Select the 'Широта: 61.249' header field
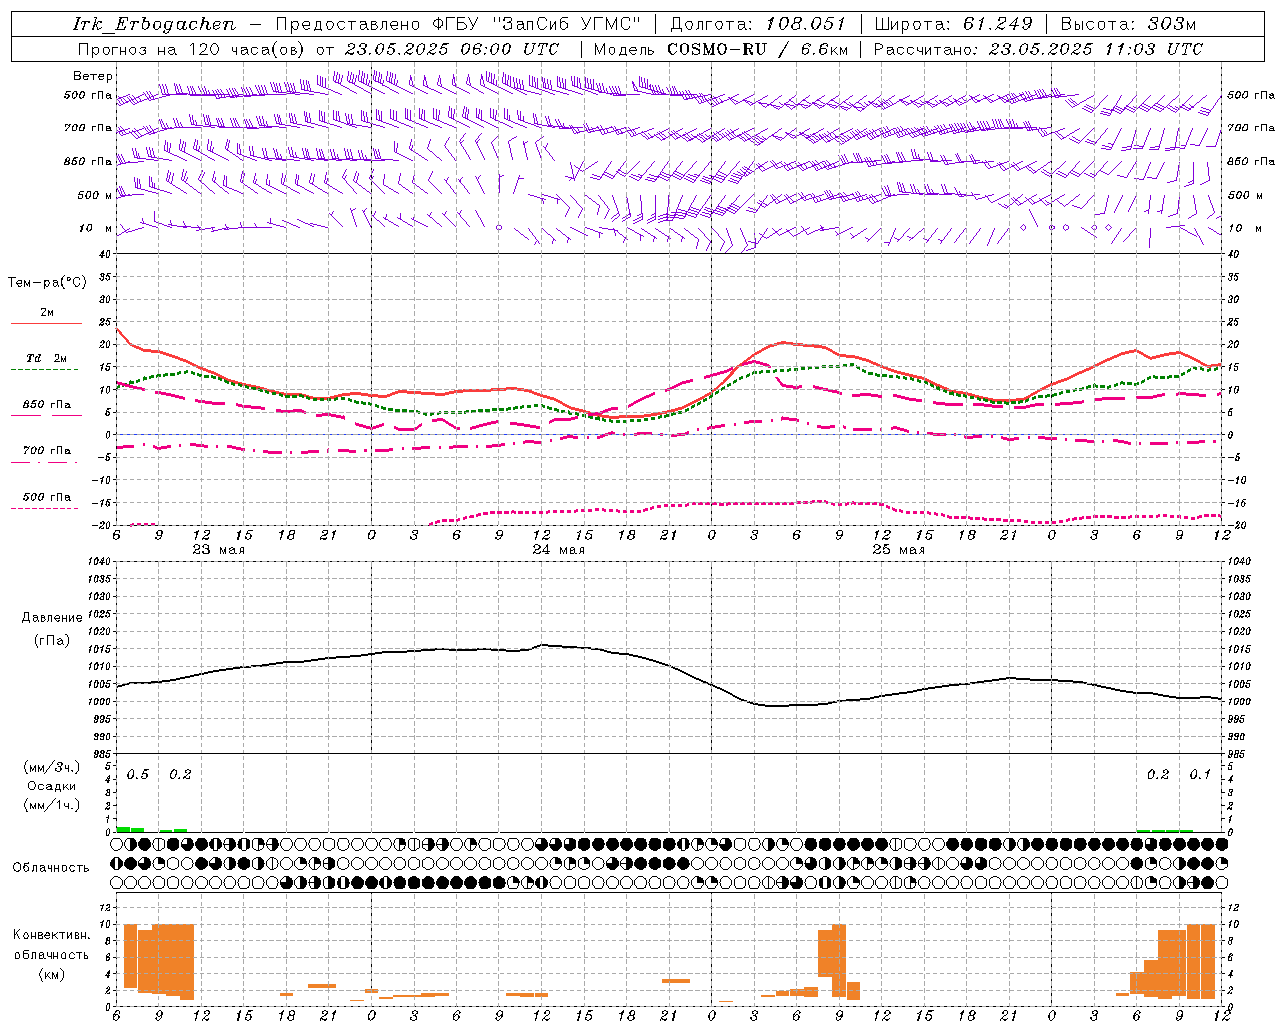The width and height of the screenshot is (1280, 1024). click(x=953, y=24)
